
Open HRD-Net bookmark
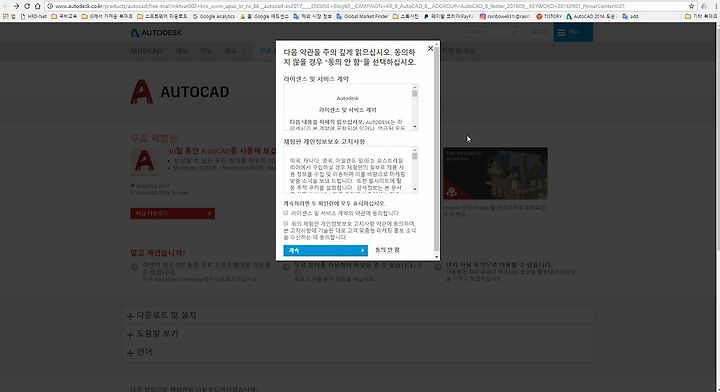click(x=34, y=16)
